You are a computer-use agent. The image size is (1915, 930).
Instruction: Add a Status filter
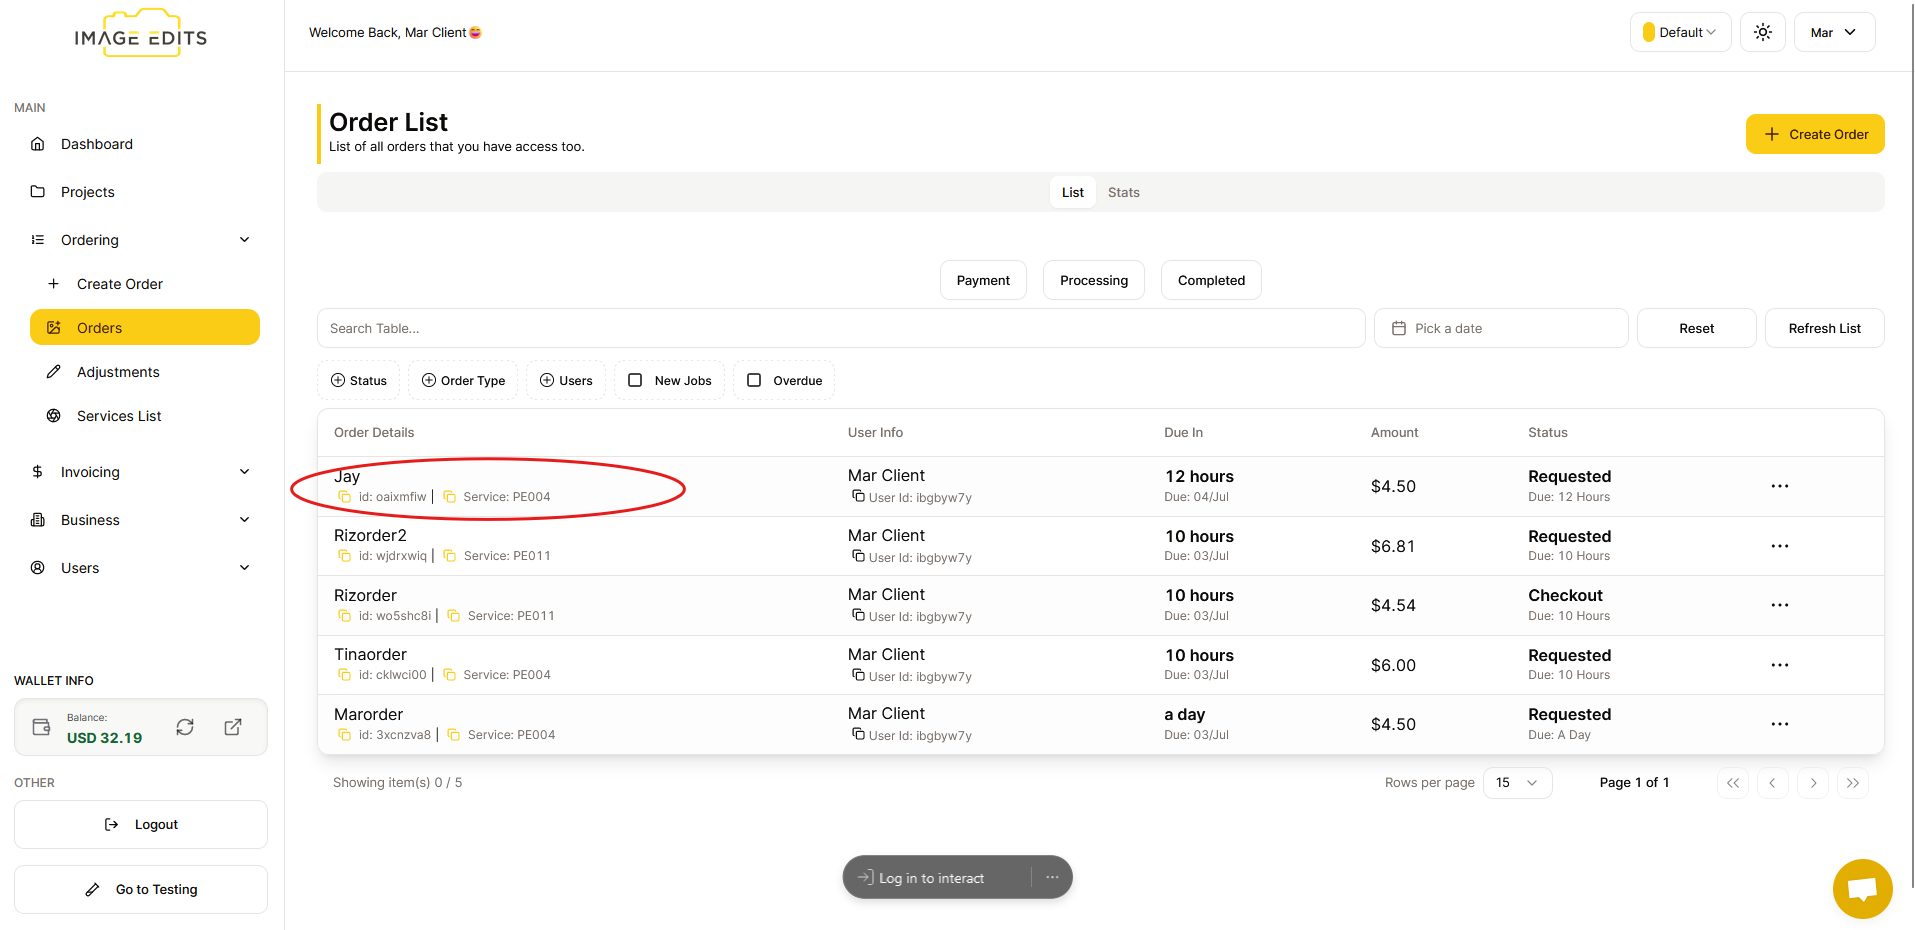(359, 380)
